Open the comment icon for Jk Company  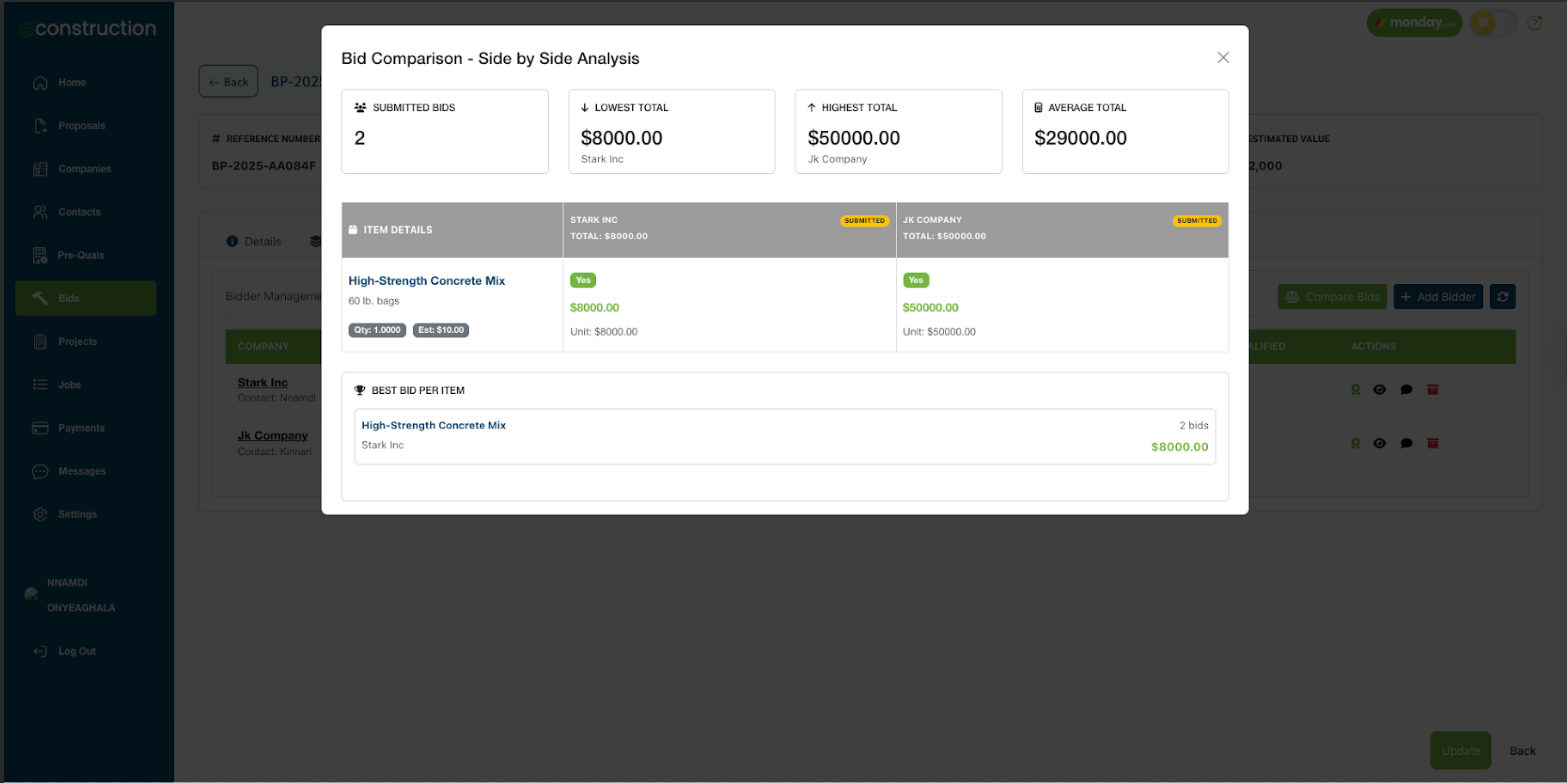(1406, 443)
